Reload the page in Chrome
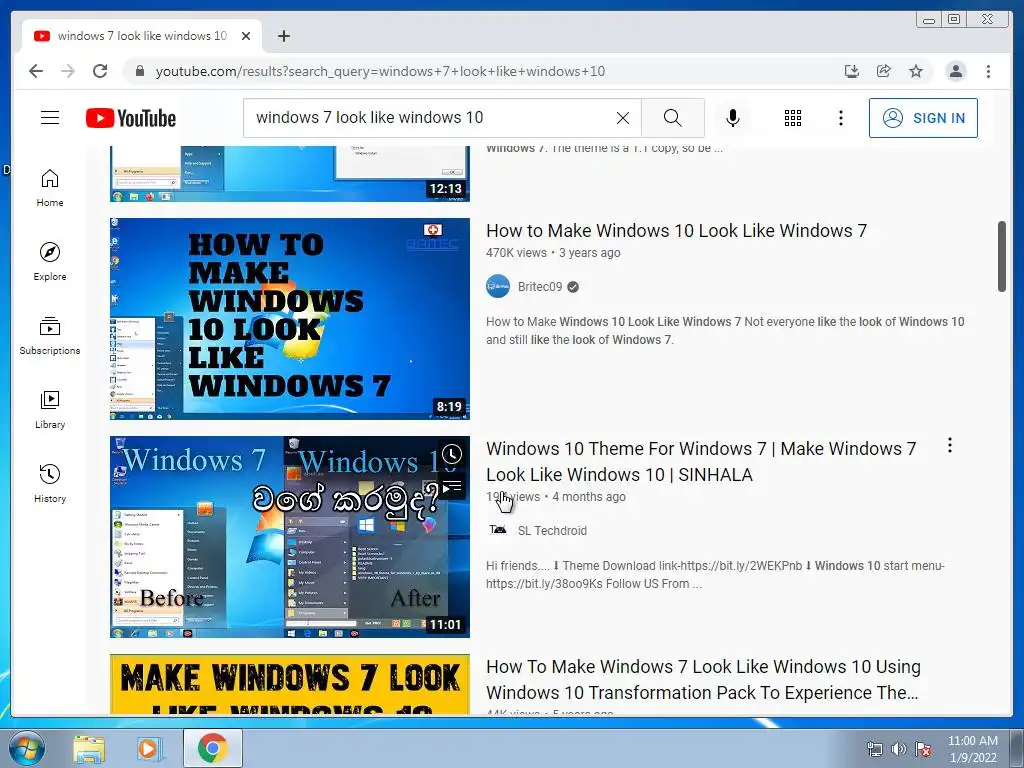1024x768 pixels. (100, 71)
